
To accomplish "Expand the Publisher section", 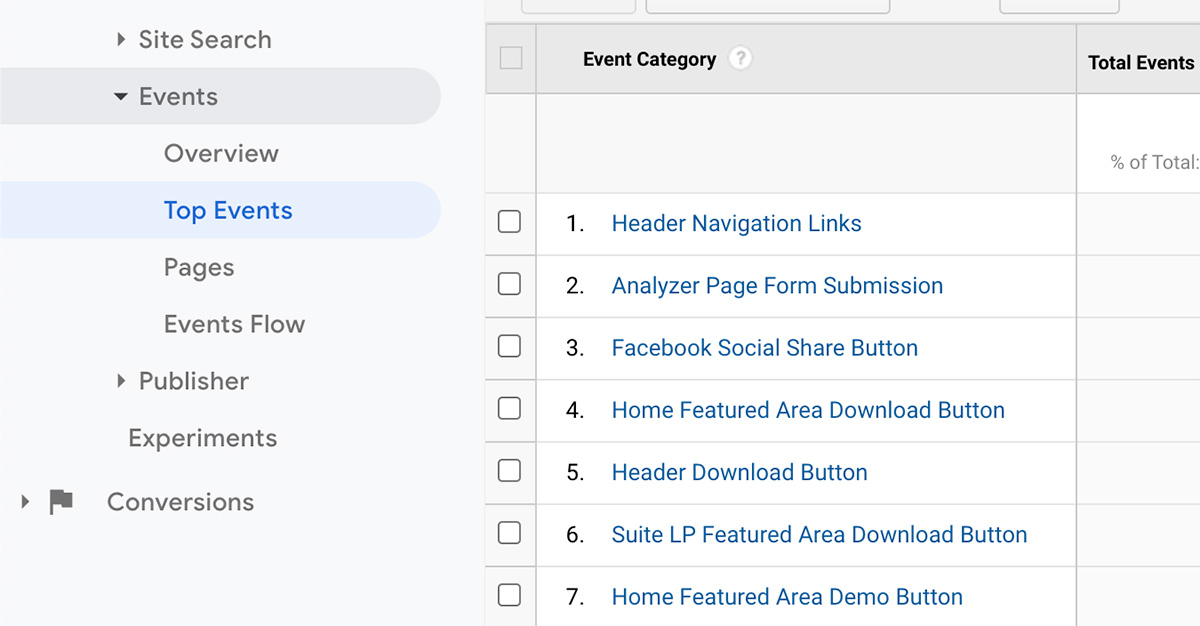I will point(121,381).
